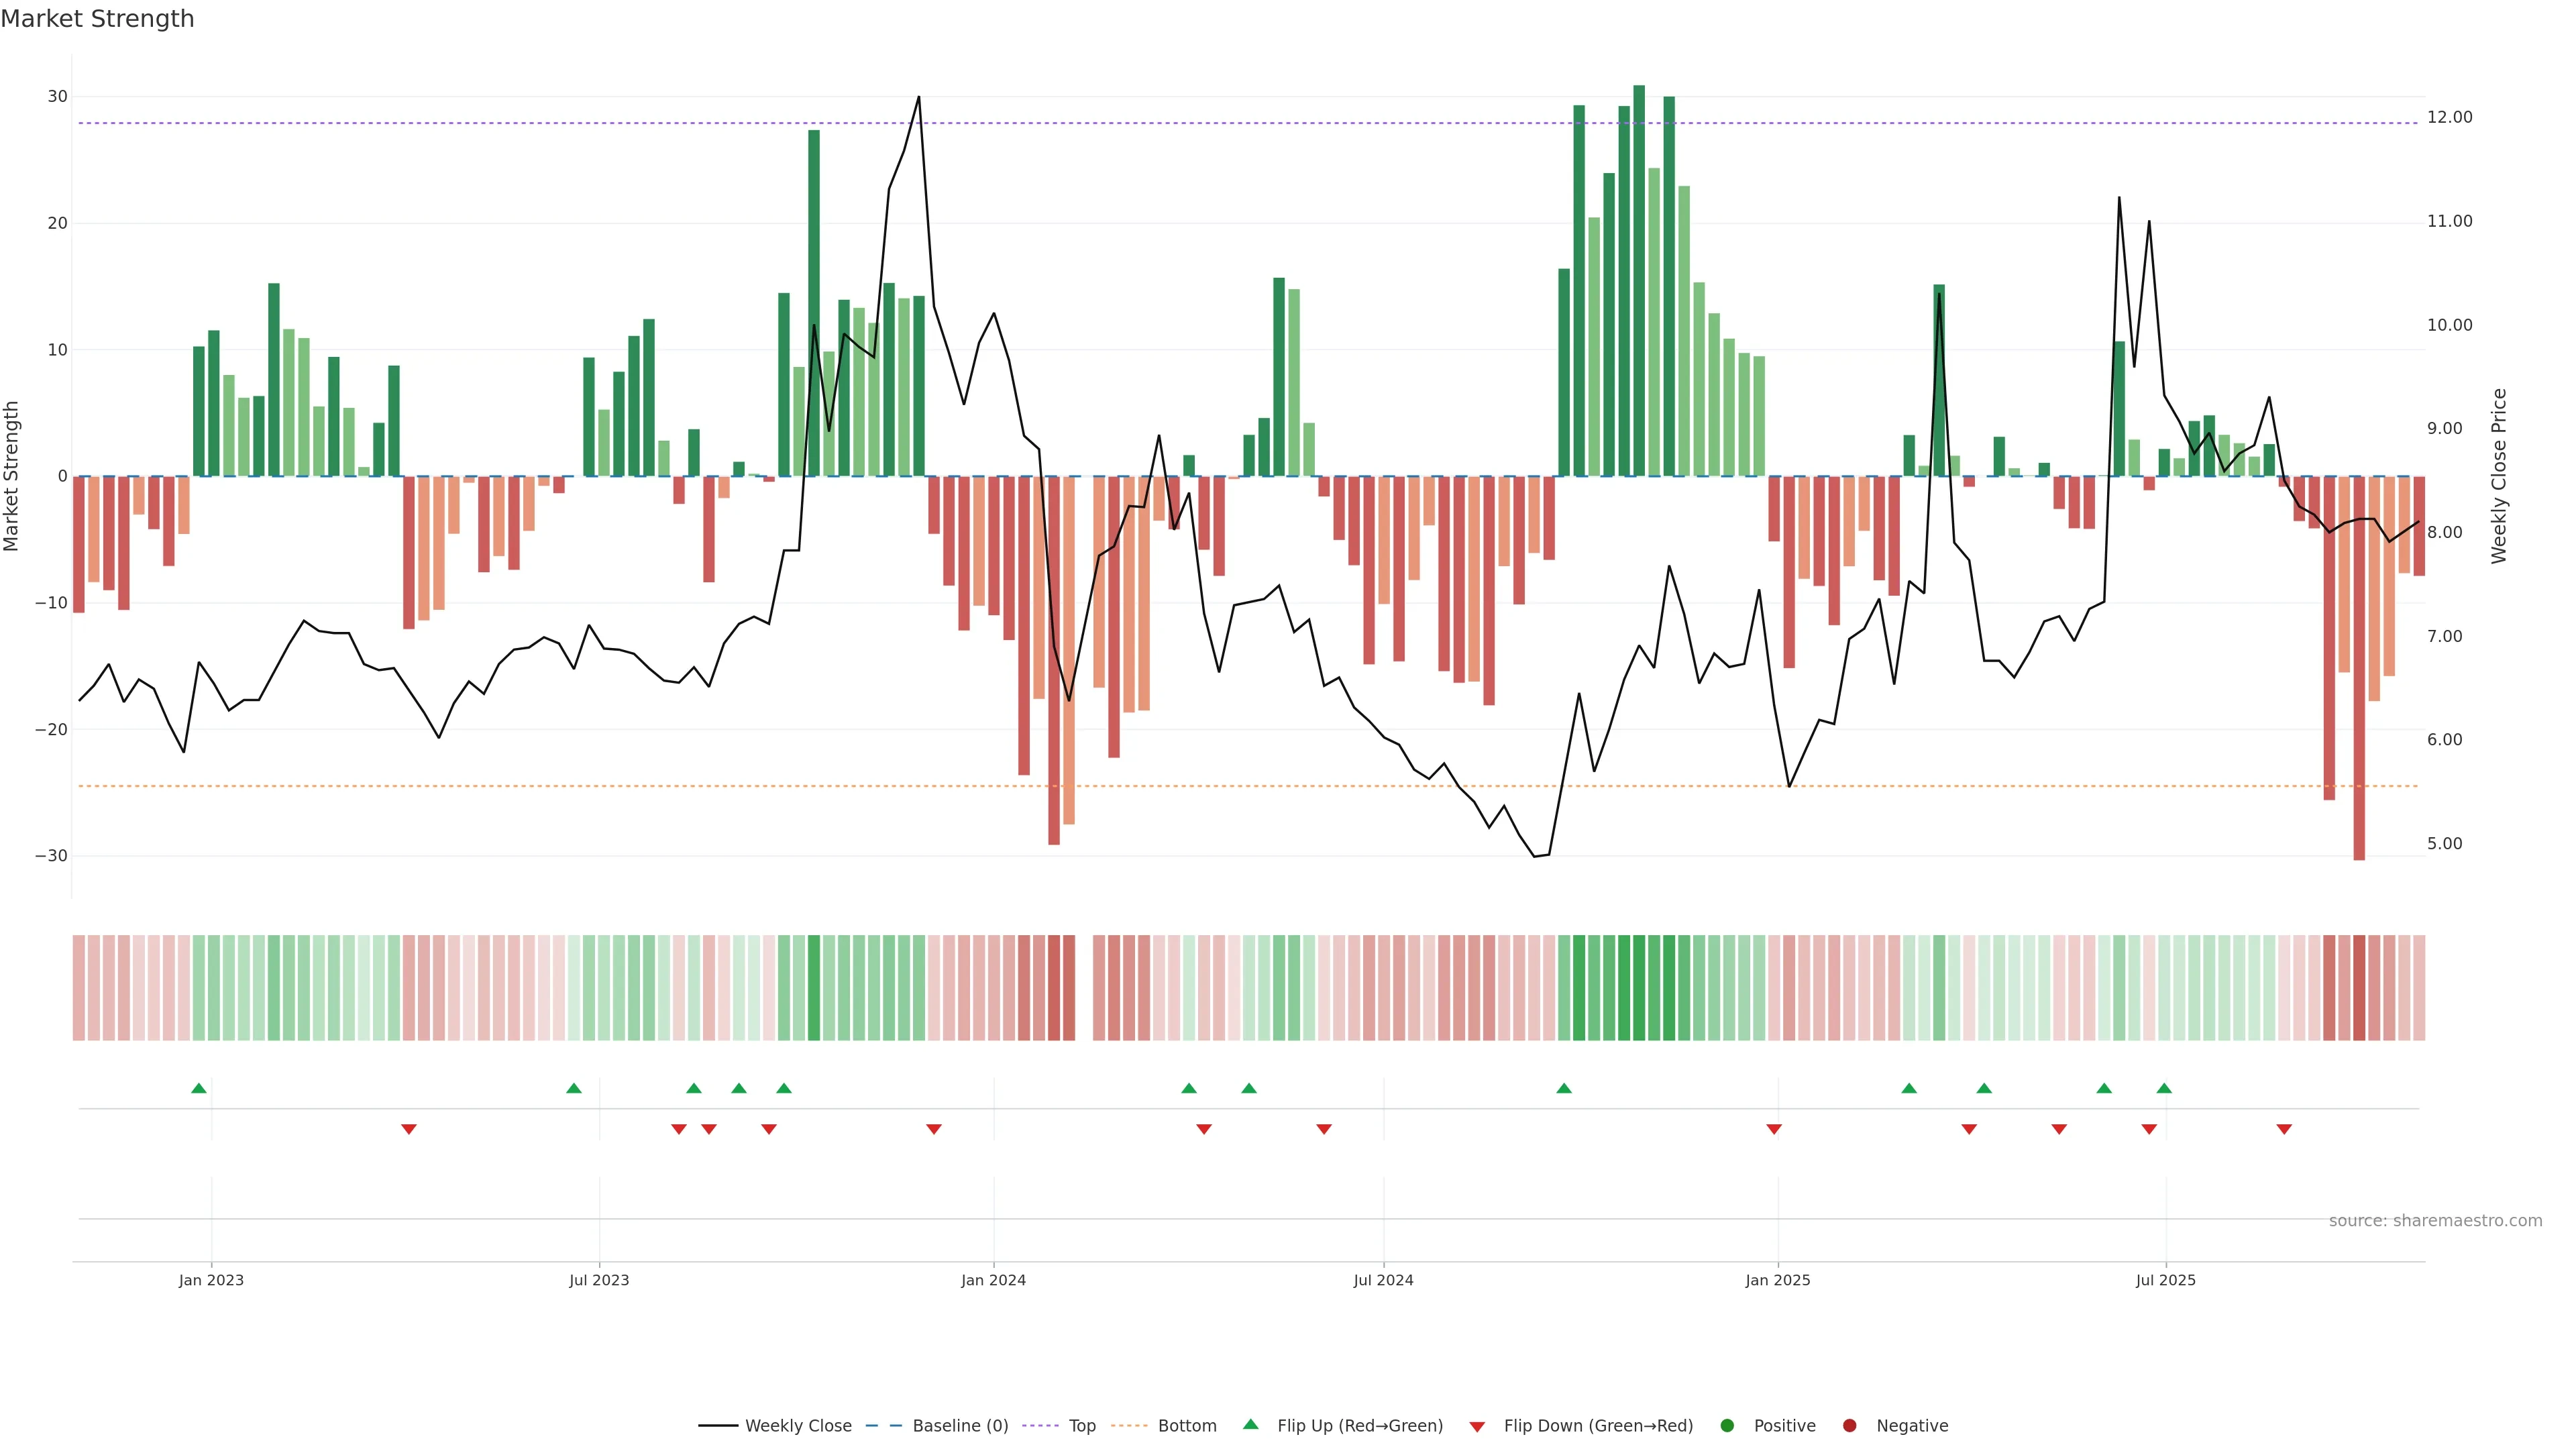Click the green Positive legend dot
The image size is (2576, 1449).
point(1727,1426)
